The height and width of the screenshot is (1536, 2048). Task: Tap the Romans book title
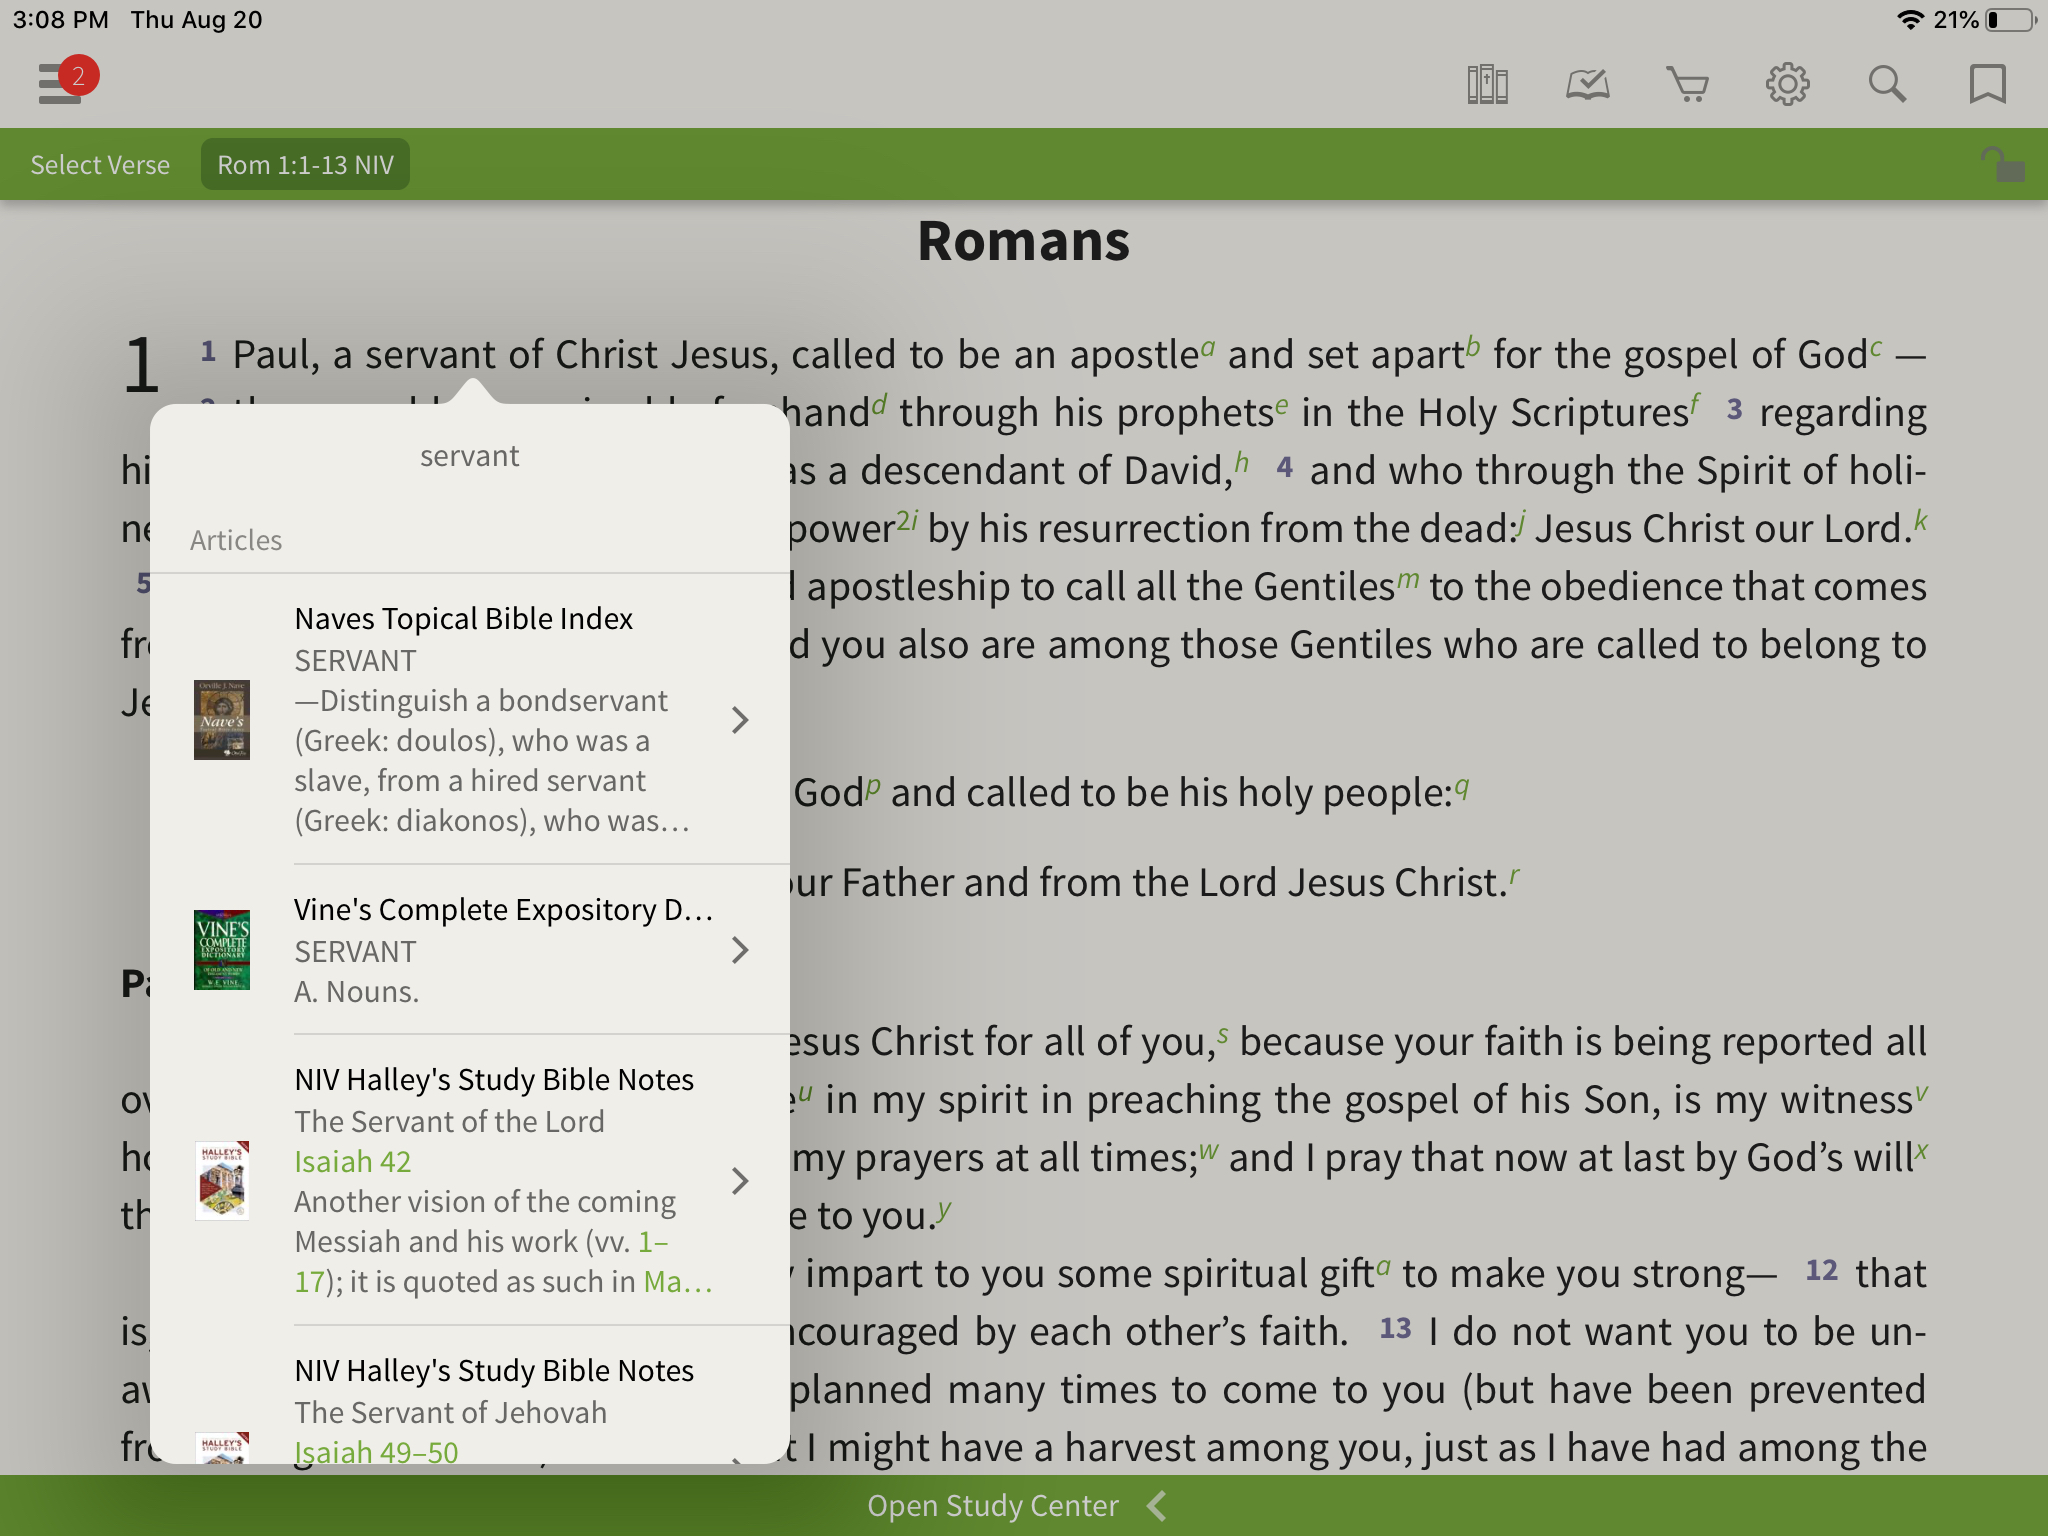pos(1024,241)
